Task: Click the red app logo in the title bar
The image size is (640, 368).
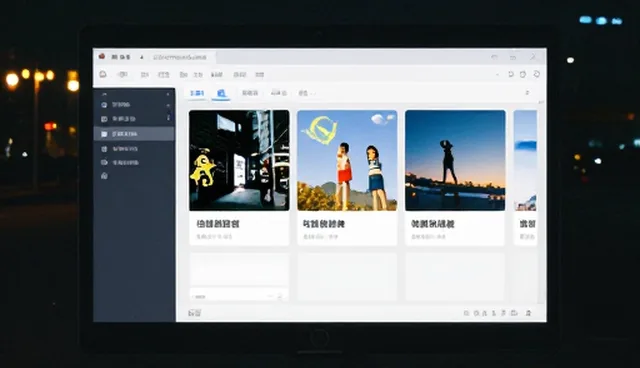Action: pos(102,56)
